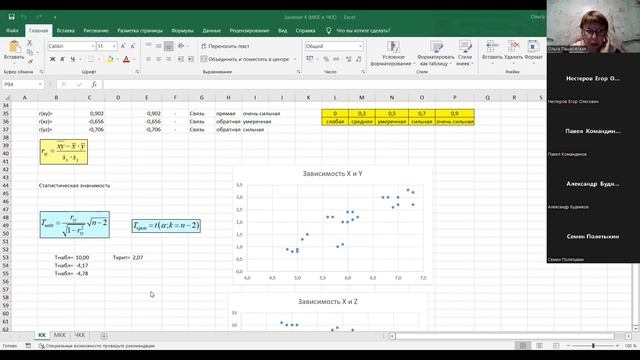Toggle Wrap Text (Переносить текст)
The height and width of the screenshot is (360, 640).
click(x=225, y=46)
